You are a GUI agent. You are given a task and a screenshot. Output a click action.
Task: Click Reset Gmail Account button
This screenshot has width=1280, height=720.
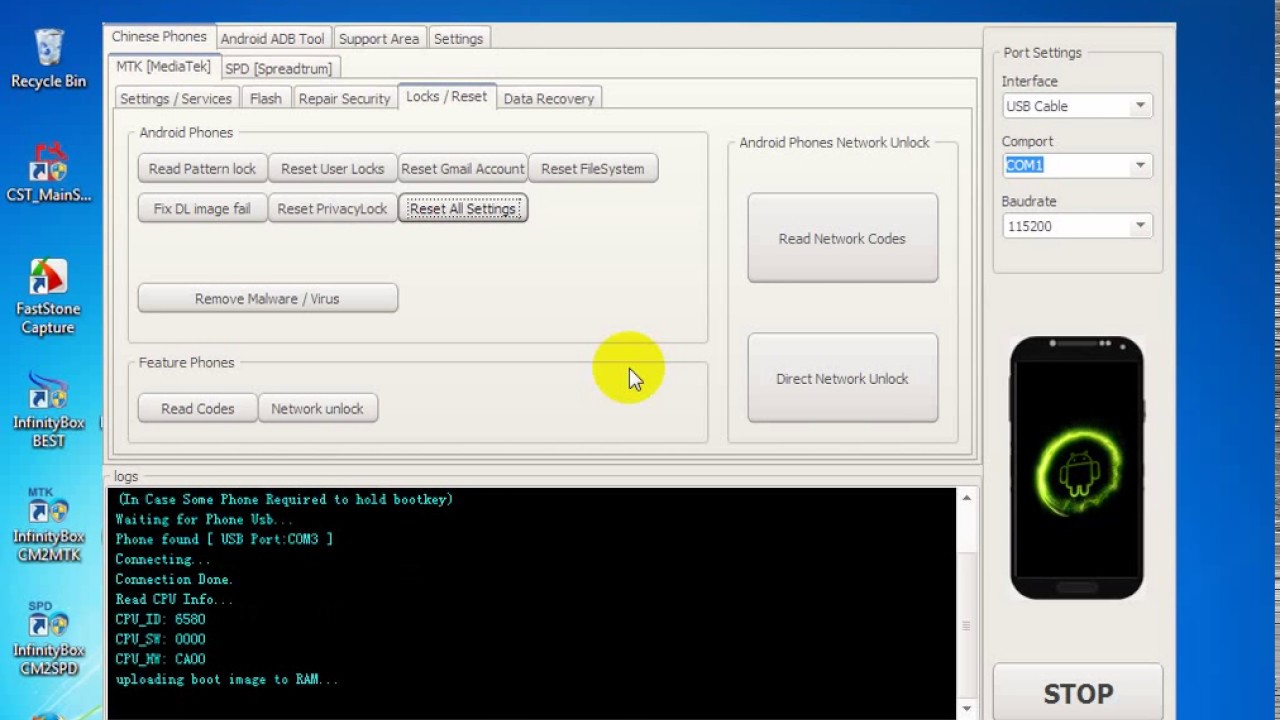pos(462,168)
